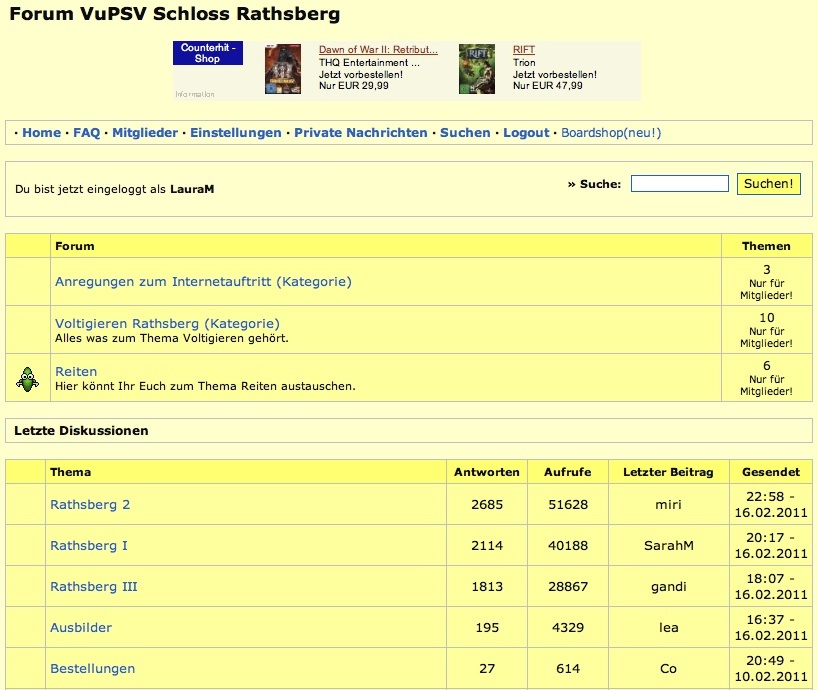818x690 pixels.
Task: Click last poster SarahM
Action: point(669,546)
